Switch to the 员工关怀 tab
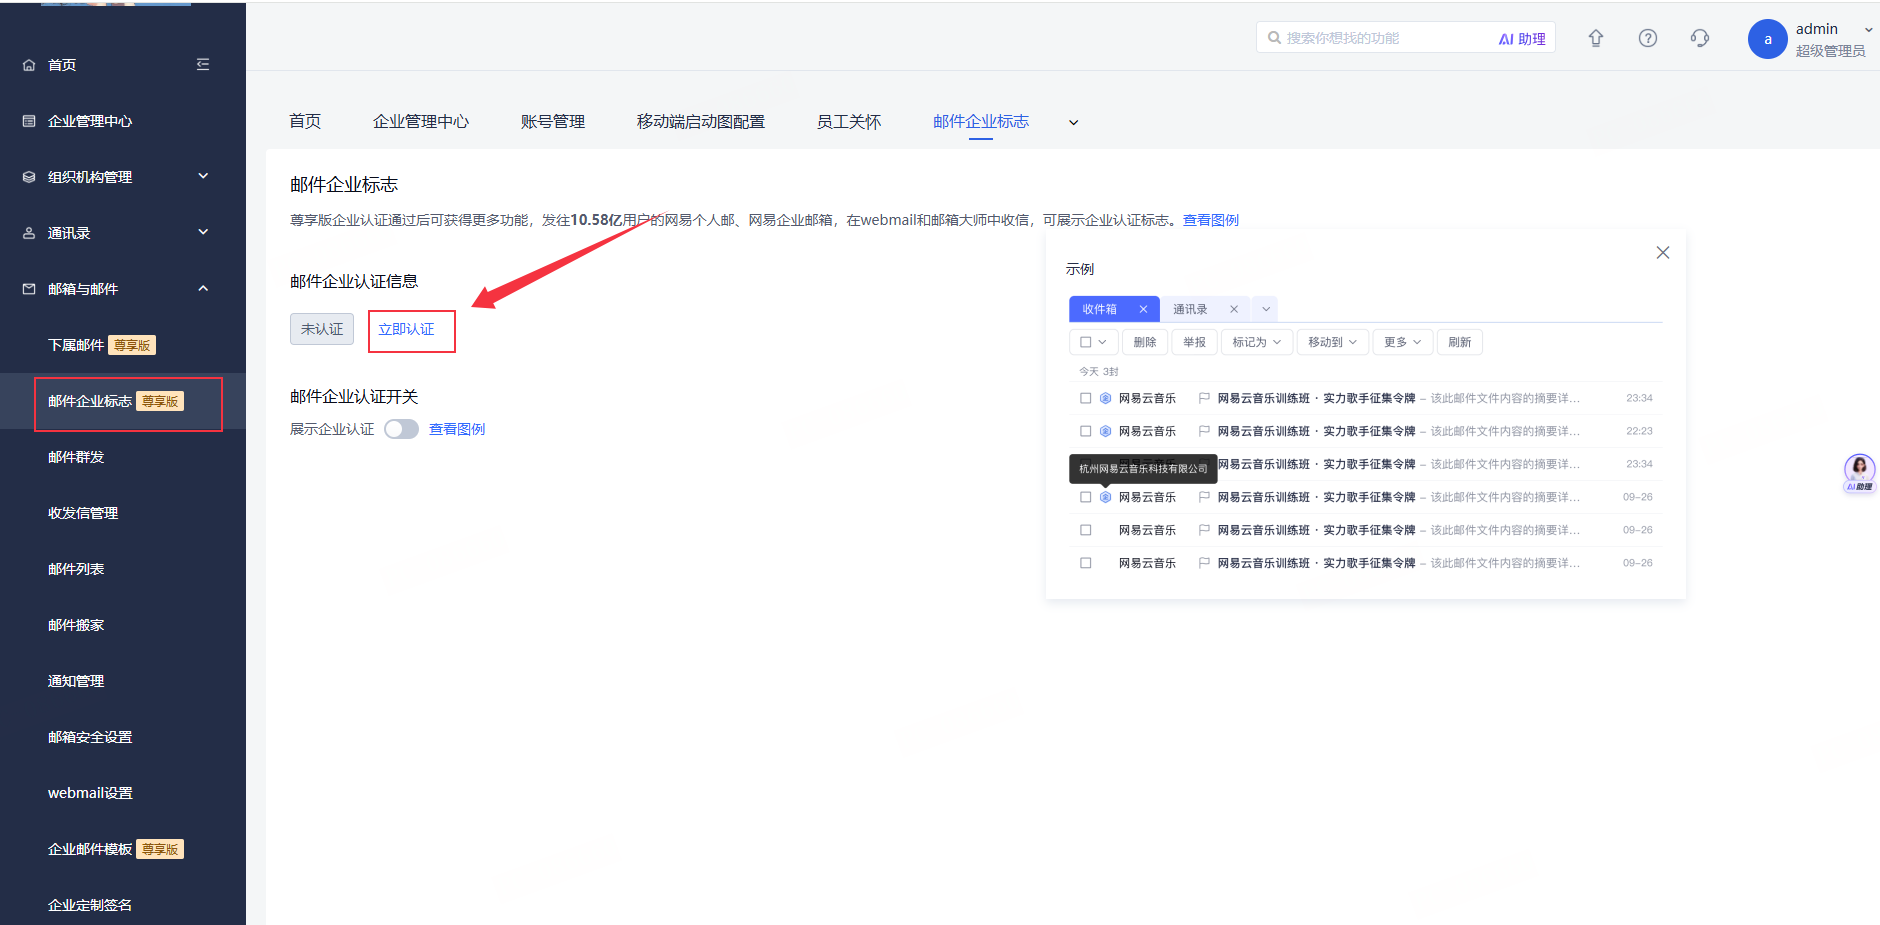The height and width of the screenshot is (925, 1880). (x=849, y=121)
